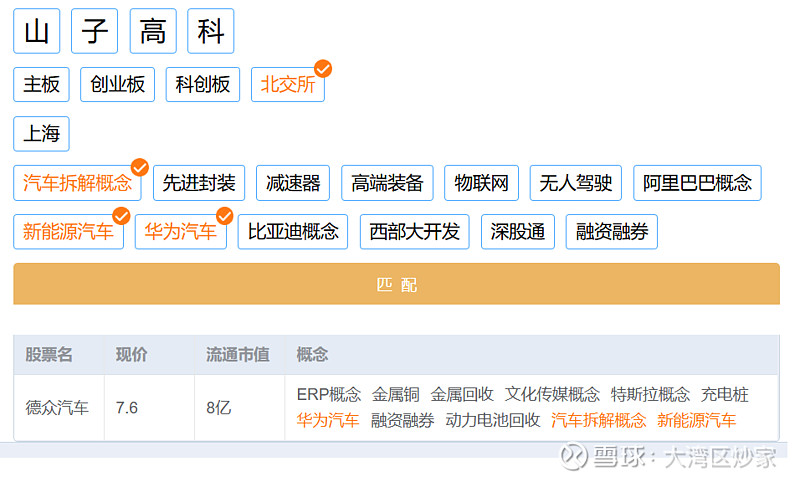Click 文化传媒概念 in the concept cell

(552, 395)
